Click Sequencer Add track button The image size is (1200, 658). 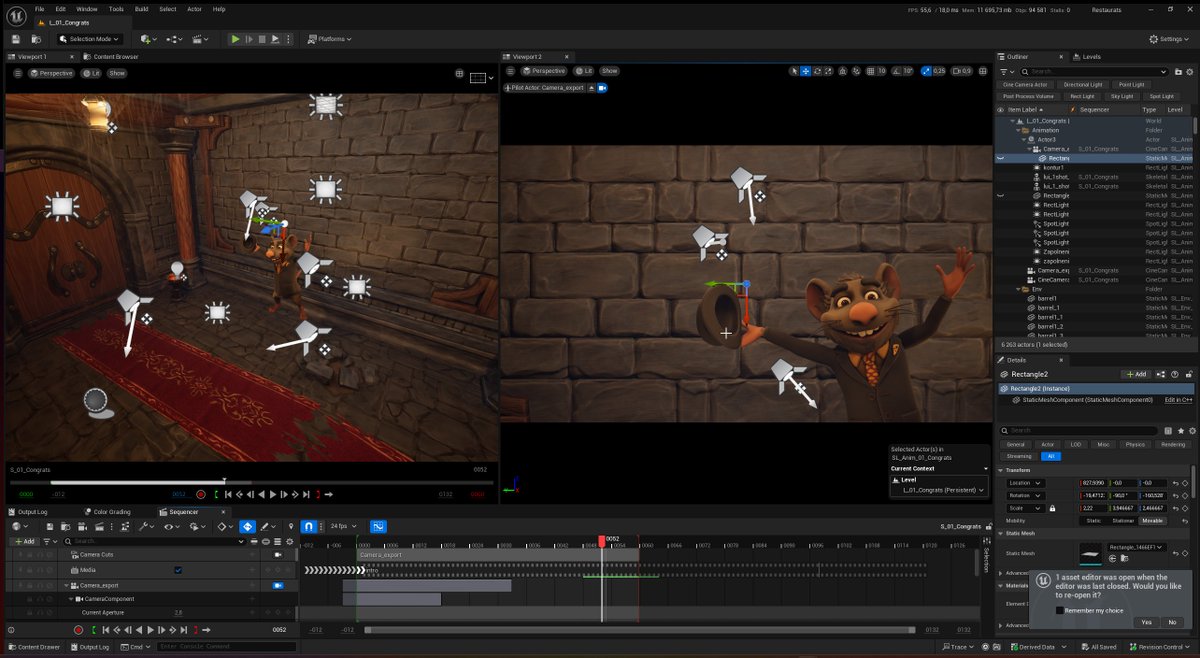[x=23, y=541]
